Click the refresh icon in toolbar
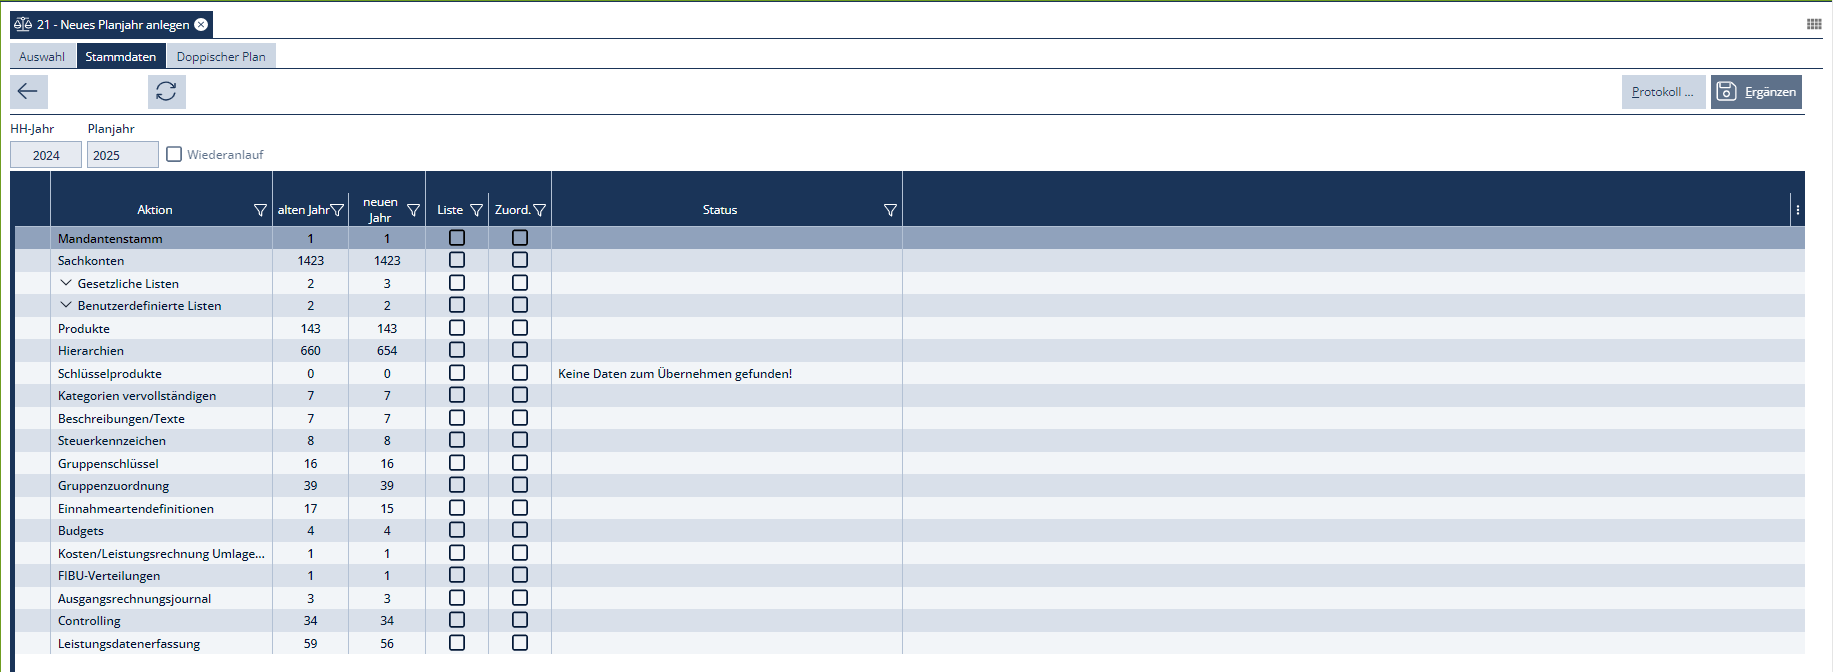 tap(166, 92)
